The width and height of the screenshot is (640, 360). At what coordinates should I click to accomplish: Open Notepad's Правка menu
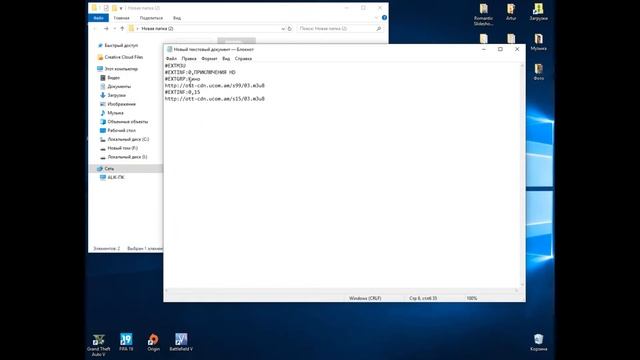pyautogui.click(x=189, y=59)
